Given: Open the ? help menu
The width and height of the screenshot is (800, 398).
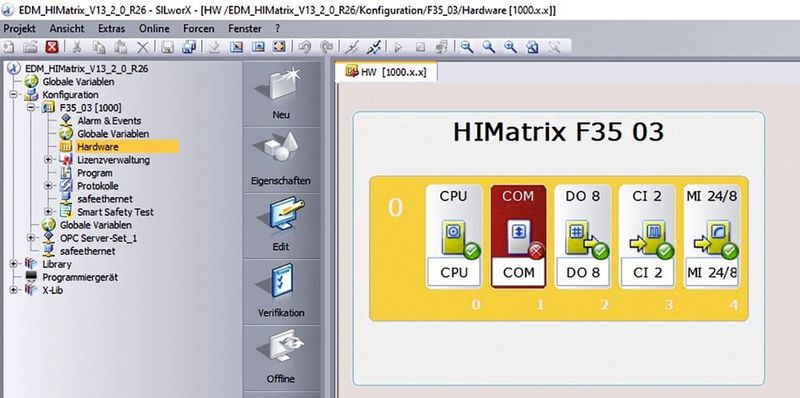Looking at the screenshot, I should (x=278, y=29).
